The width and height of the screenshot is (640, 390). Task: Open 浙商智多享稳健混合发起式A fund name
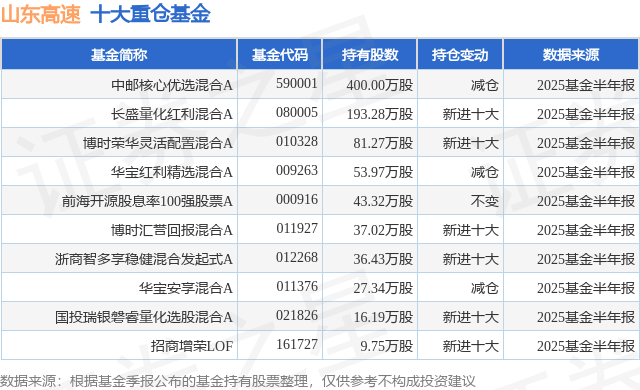(x=144, y=259)
